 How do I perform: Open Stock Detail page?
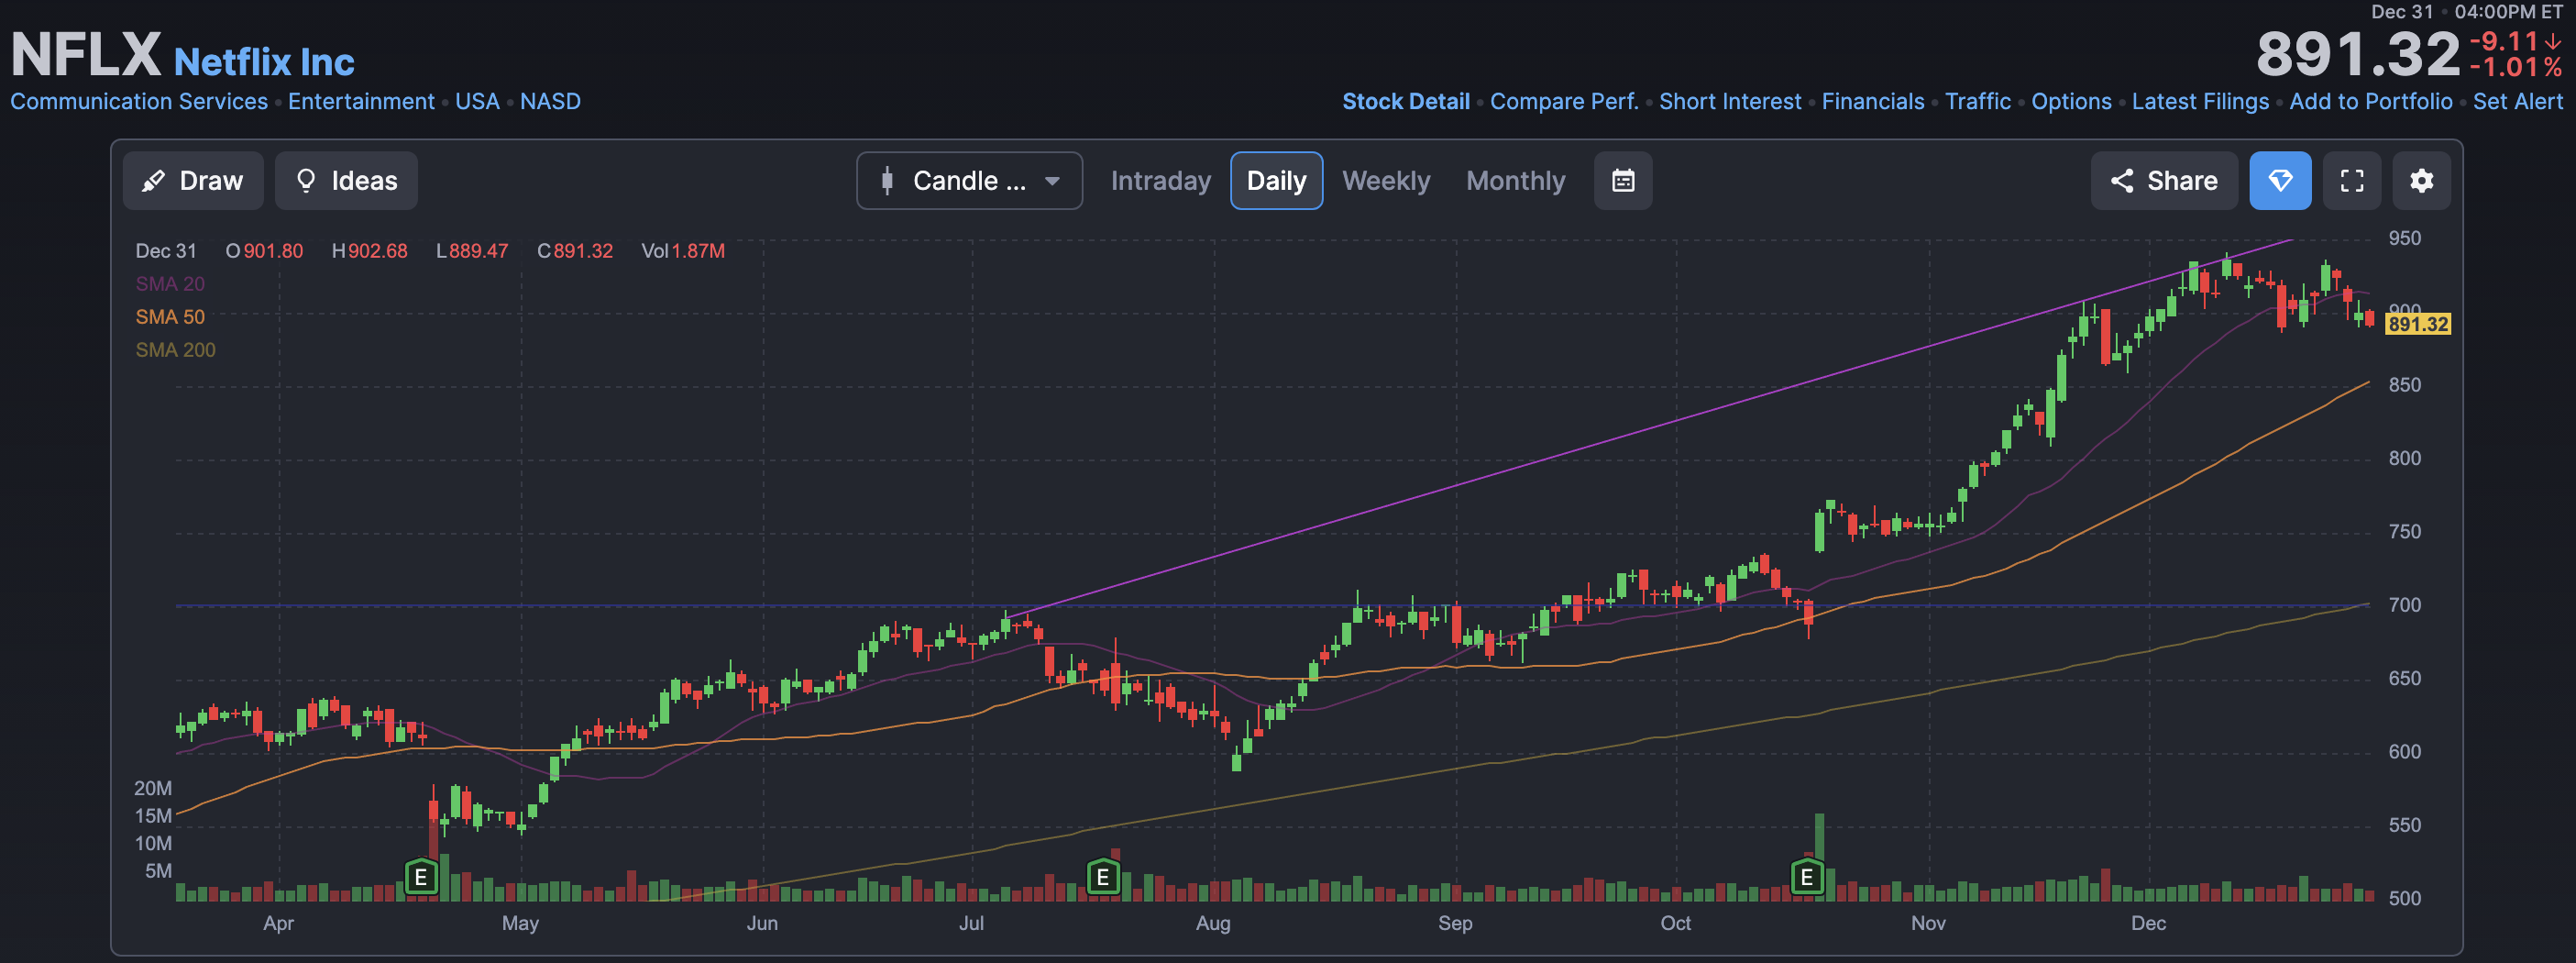point(1405,102)
